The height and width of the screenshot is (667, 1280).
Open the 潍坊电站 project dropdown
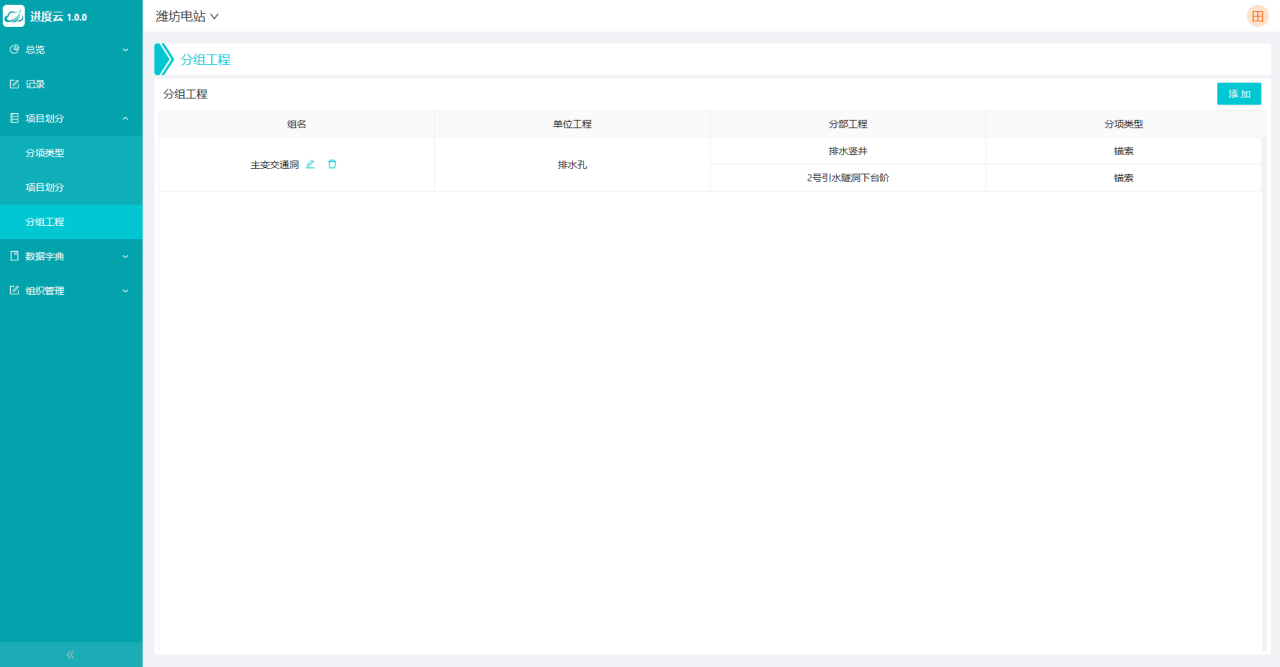187,16
